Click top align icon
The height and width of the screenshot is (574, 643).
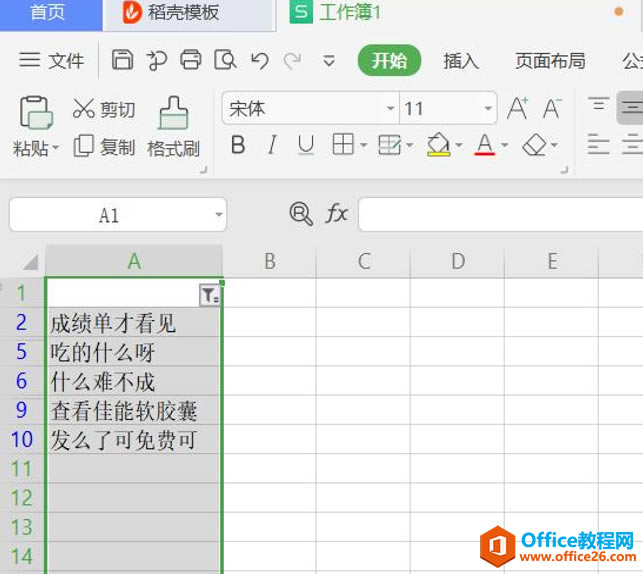(598, 104)
